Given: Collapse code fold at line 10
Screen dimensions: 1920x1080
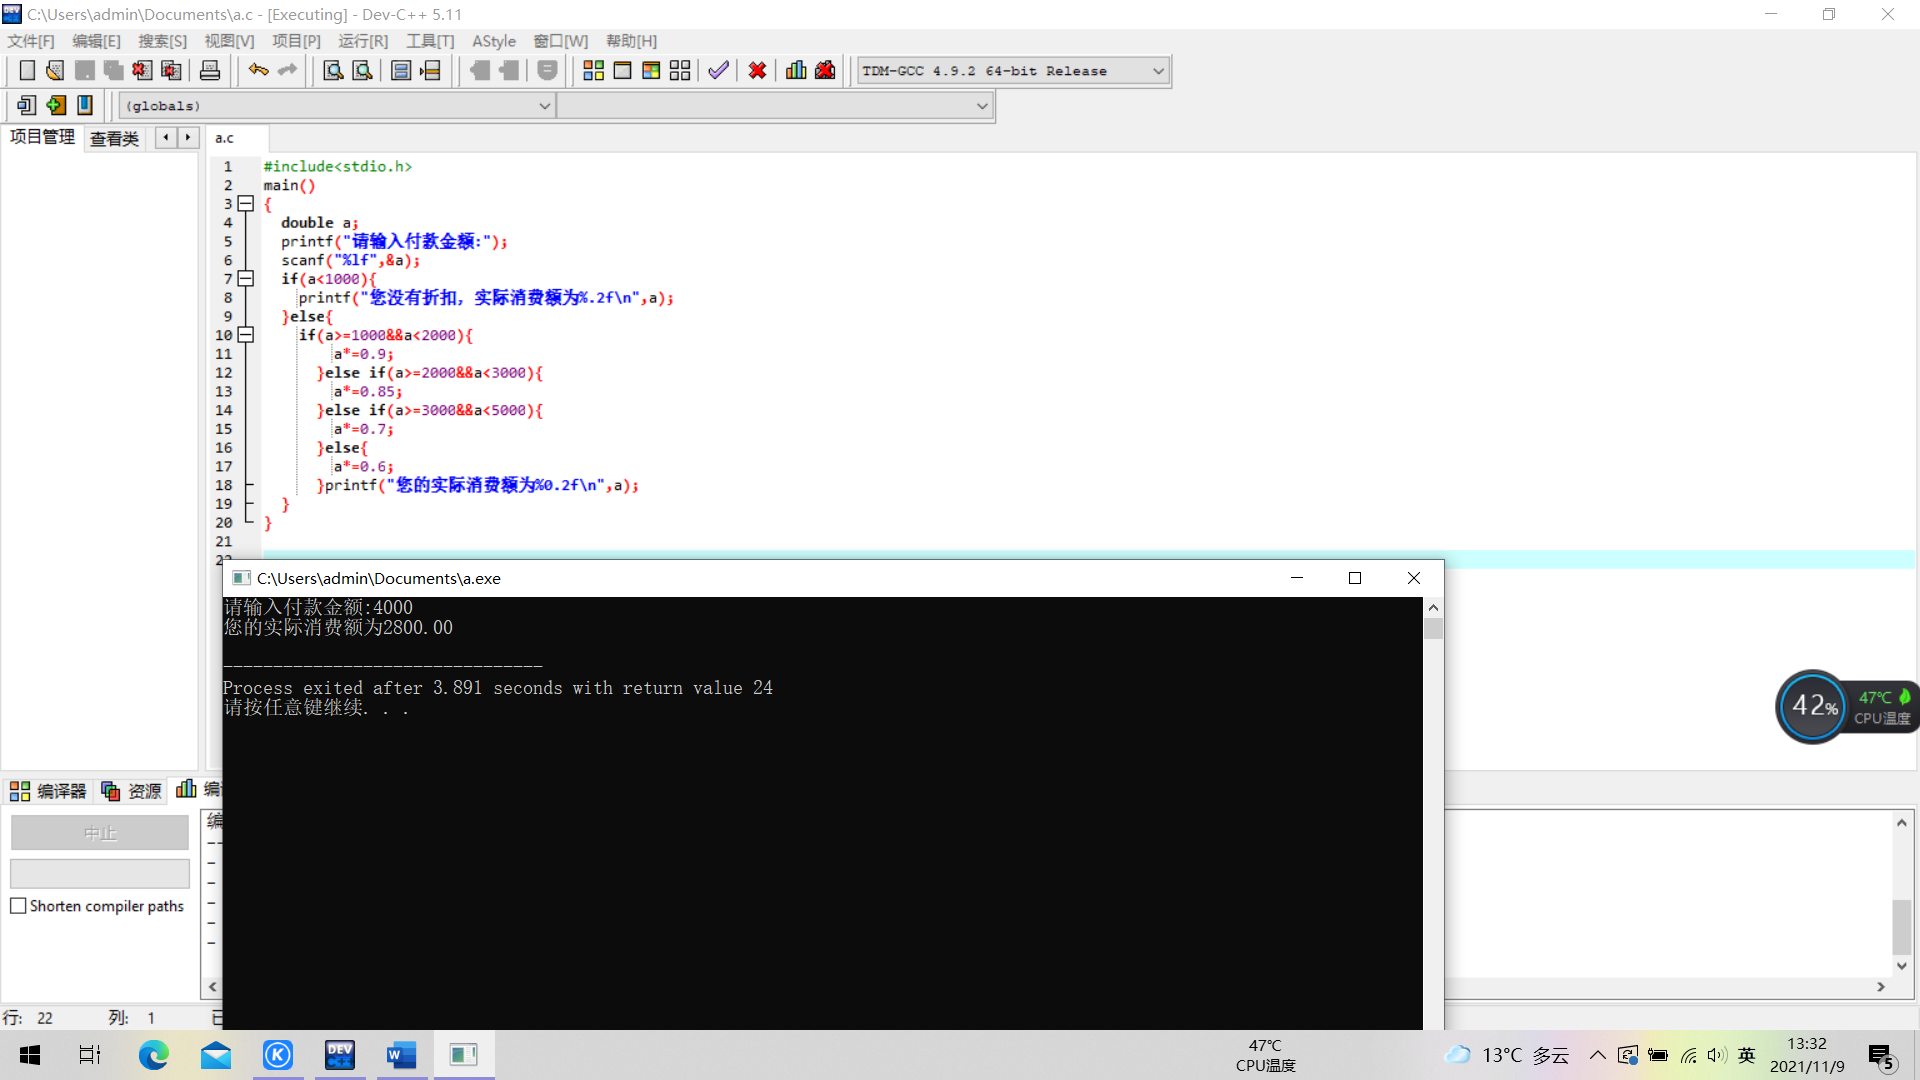Looking at the screenshot, I should (x=246, y=335).
